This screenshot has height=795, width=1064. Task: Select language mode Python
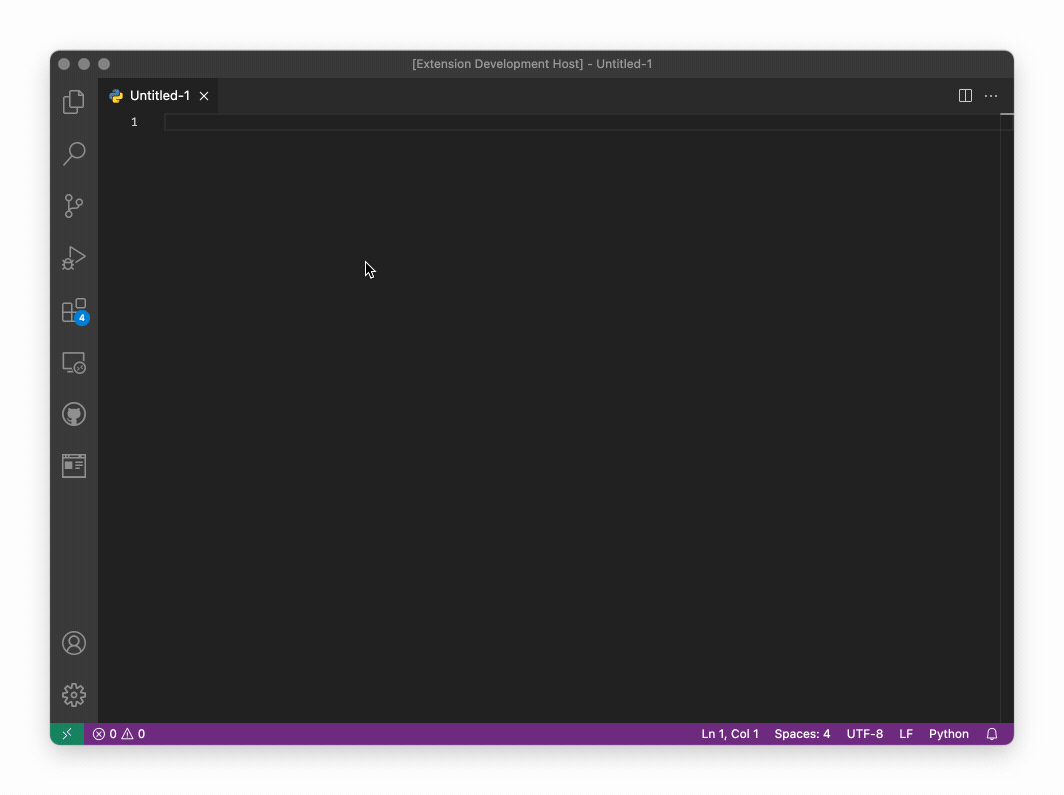[x=949, y=734]
